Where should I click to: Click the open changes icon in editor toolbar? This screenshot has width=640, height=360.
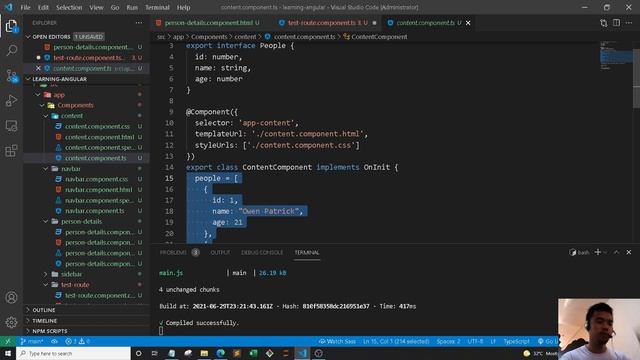[603, 23]
